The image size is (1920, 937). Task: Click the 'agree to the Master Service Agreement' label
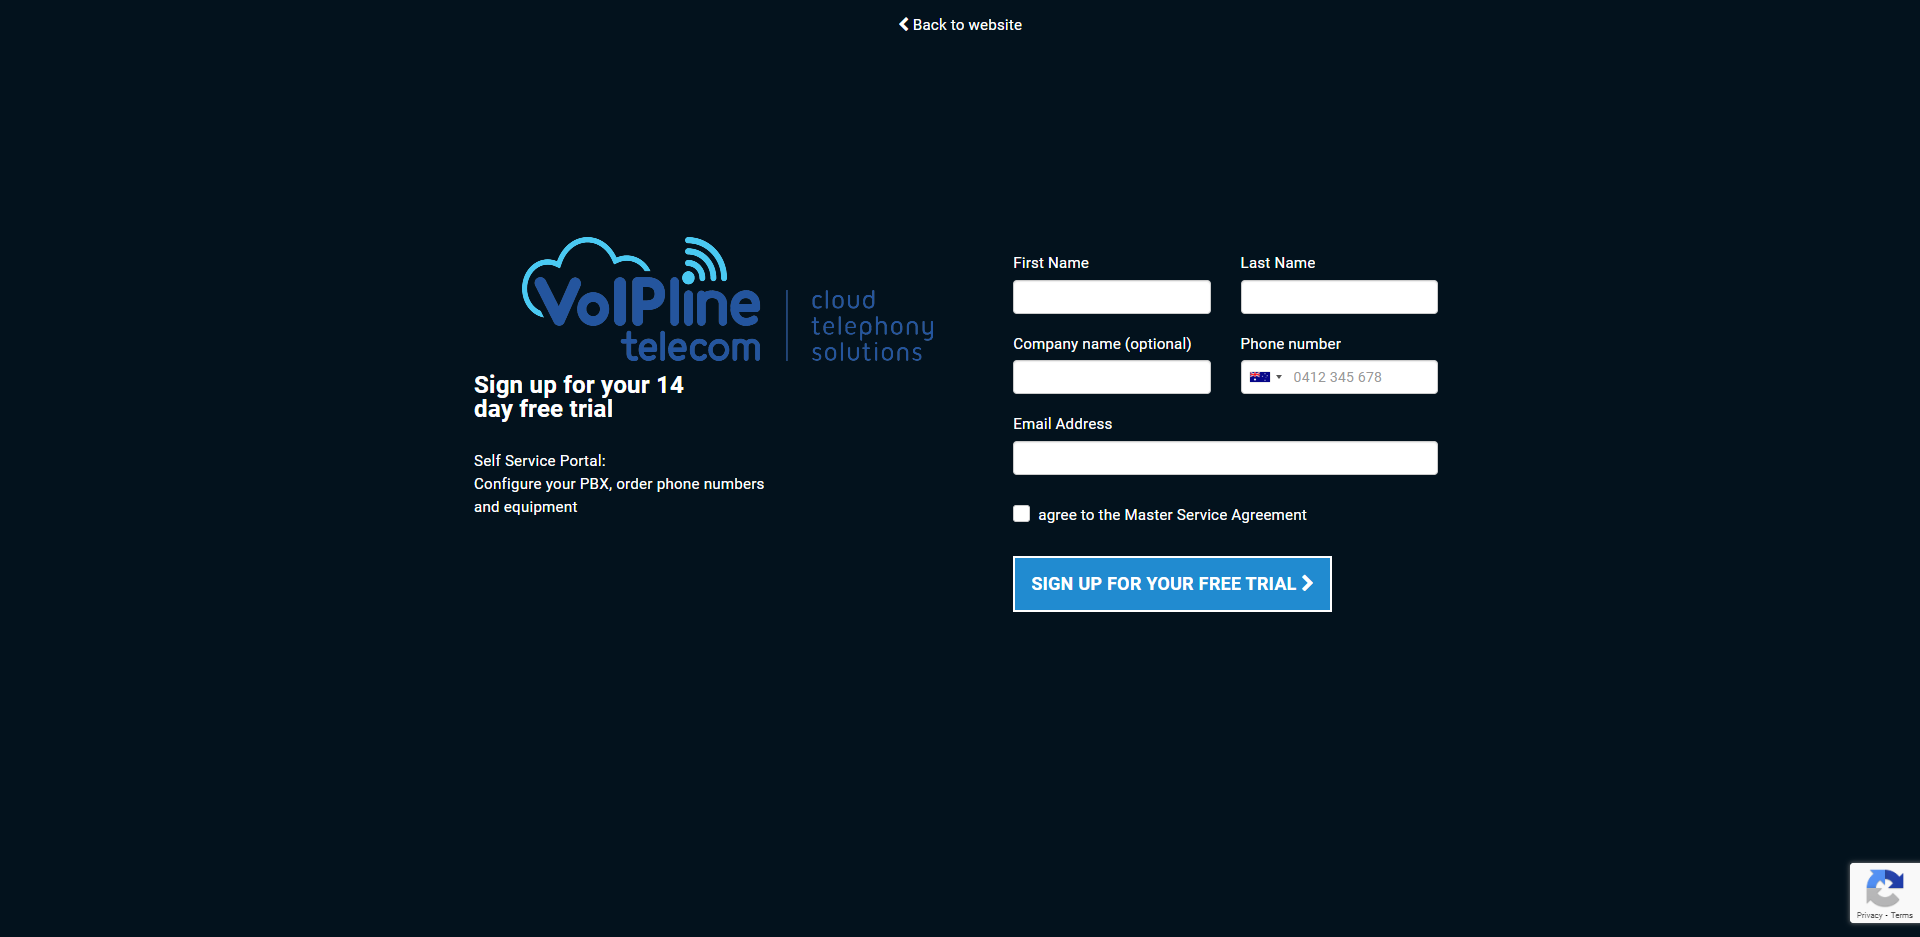pos(1172,515)
